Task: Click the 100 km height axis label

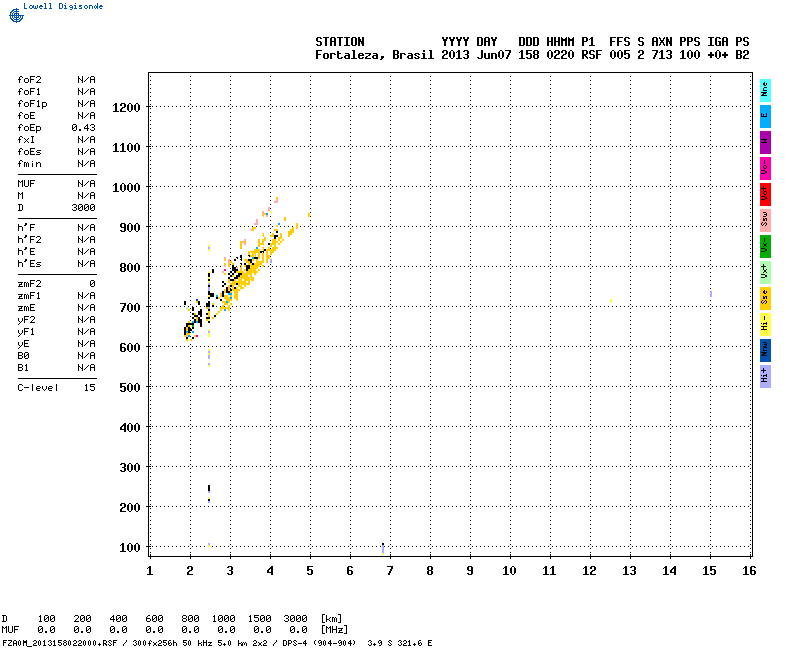Action: (x=130, y=547)
